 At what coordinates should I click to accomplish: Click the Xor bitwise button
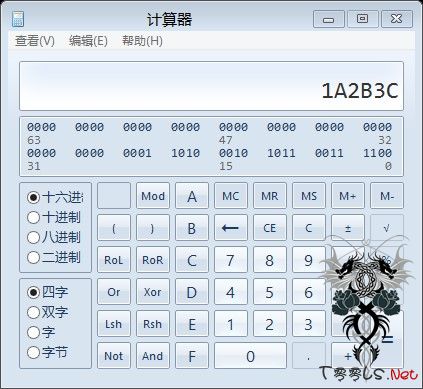click(x=153, y=292)
